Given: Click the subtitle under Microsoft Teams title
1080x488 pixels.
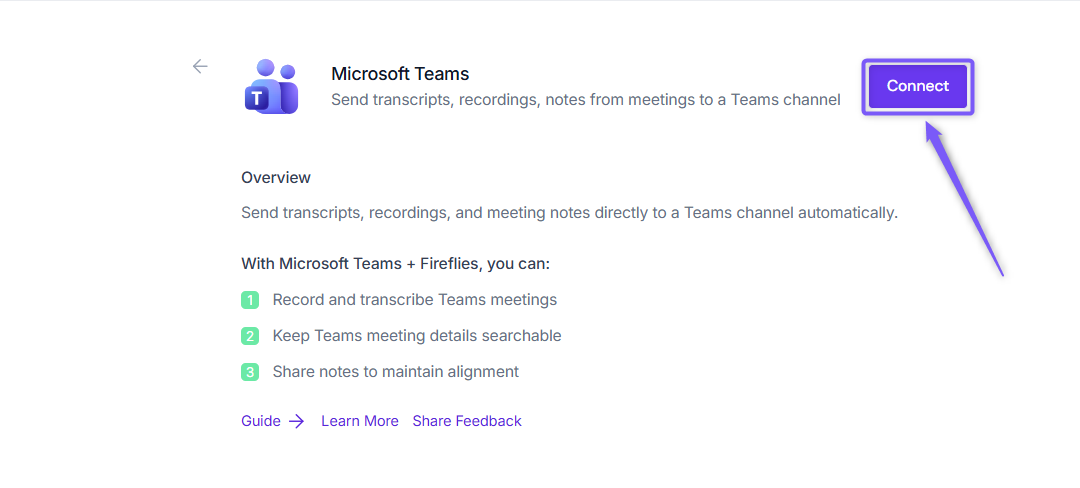Looking at the screenshot, I should point(585,100).
